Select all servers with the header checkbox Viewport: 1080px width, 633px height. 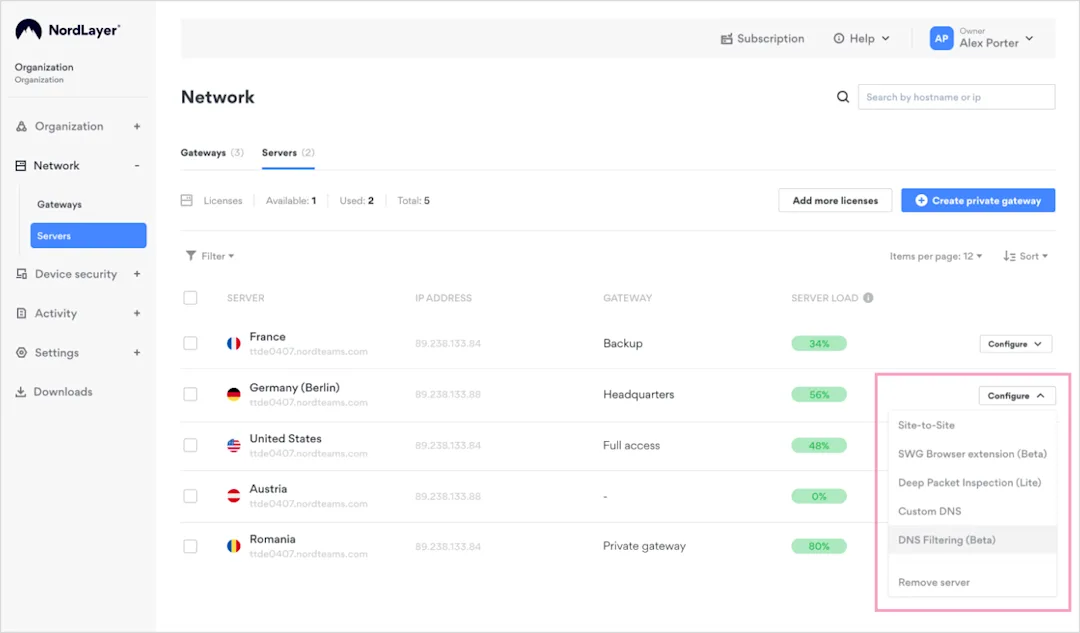pyautogui.click(x=190, y=297)
